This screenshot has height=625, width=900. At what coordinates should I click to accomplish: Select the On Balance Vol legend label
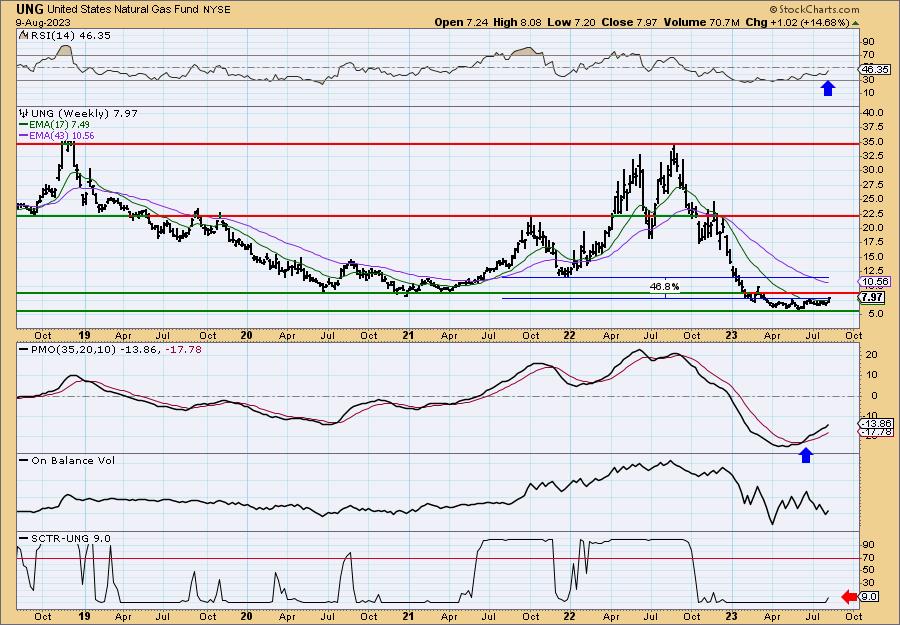[x=72, y=460]
